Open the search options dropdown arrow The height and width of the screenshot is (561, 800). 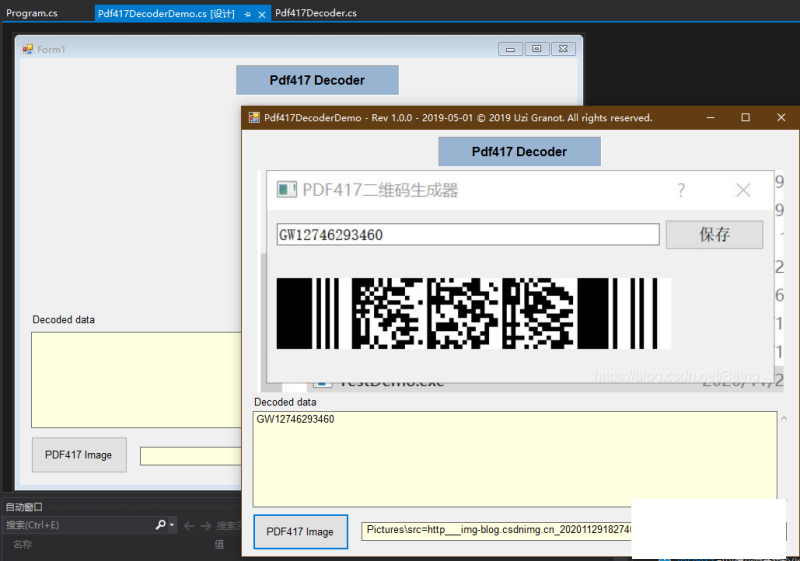click(172, 525)
